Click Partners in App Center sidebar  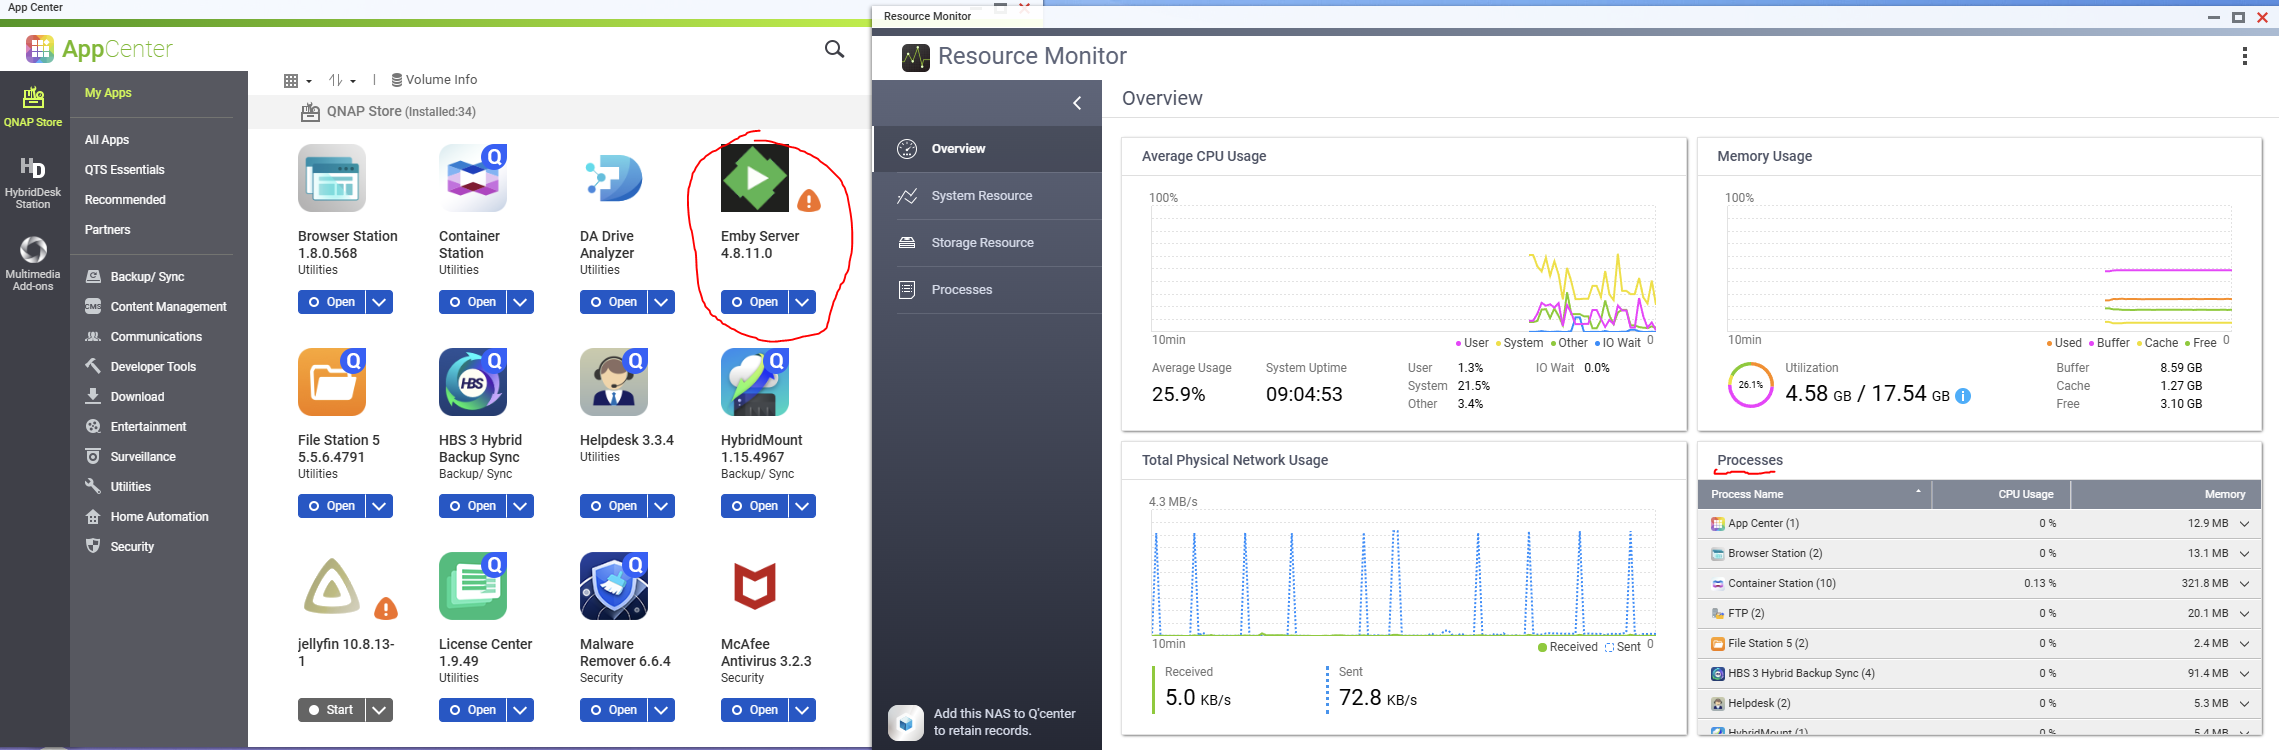107,230
